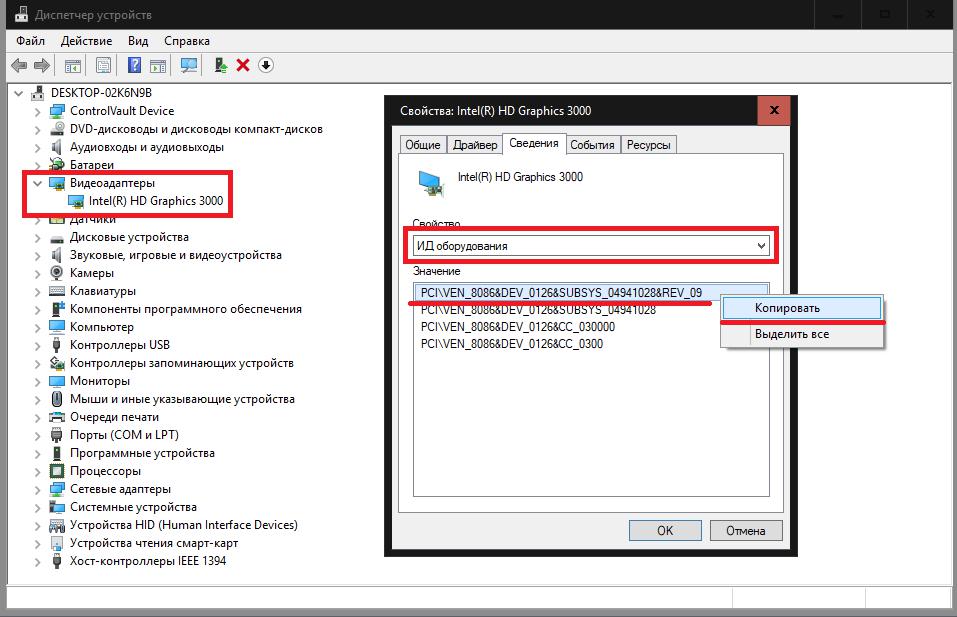Click the battery icon beside Батареи
957x617 pixels.
(57, 164)
